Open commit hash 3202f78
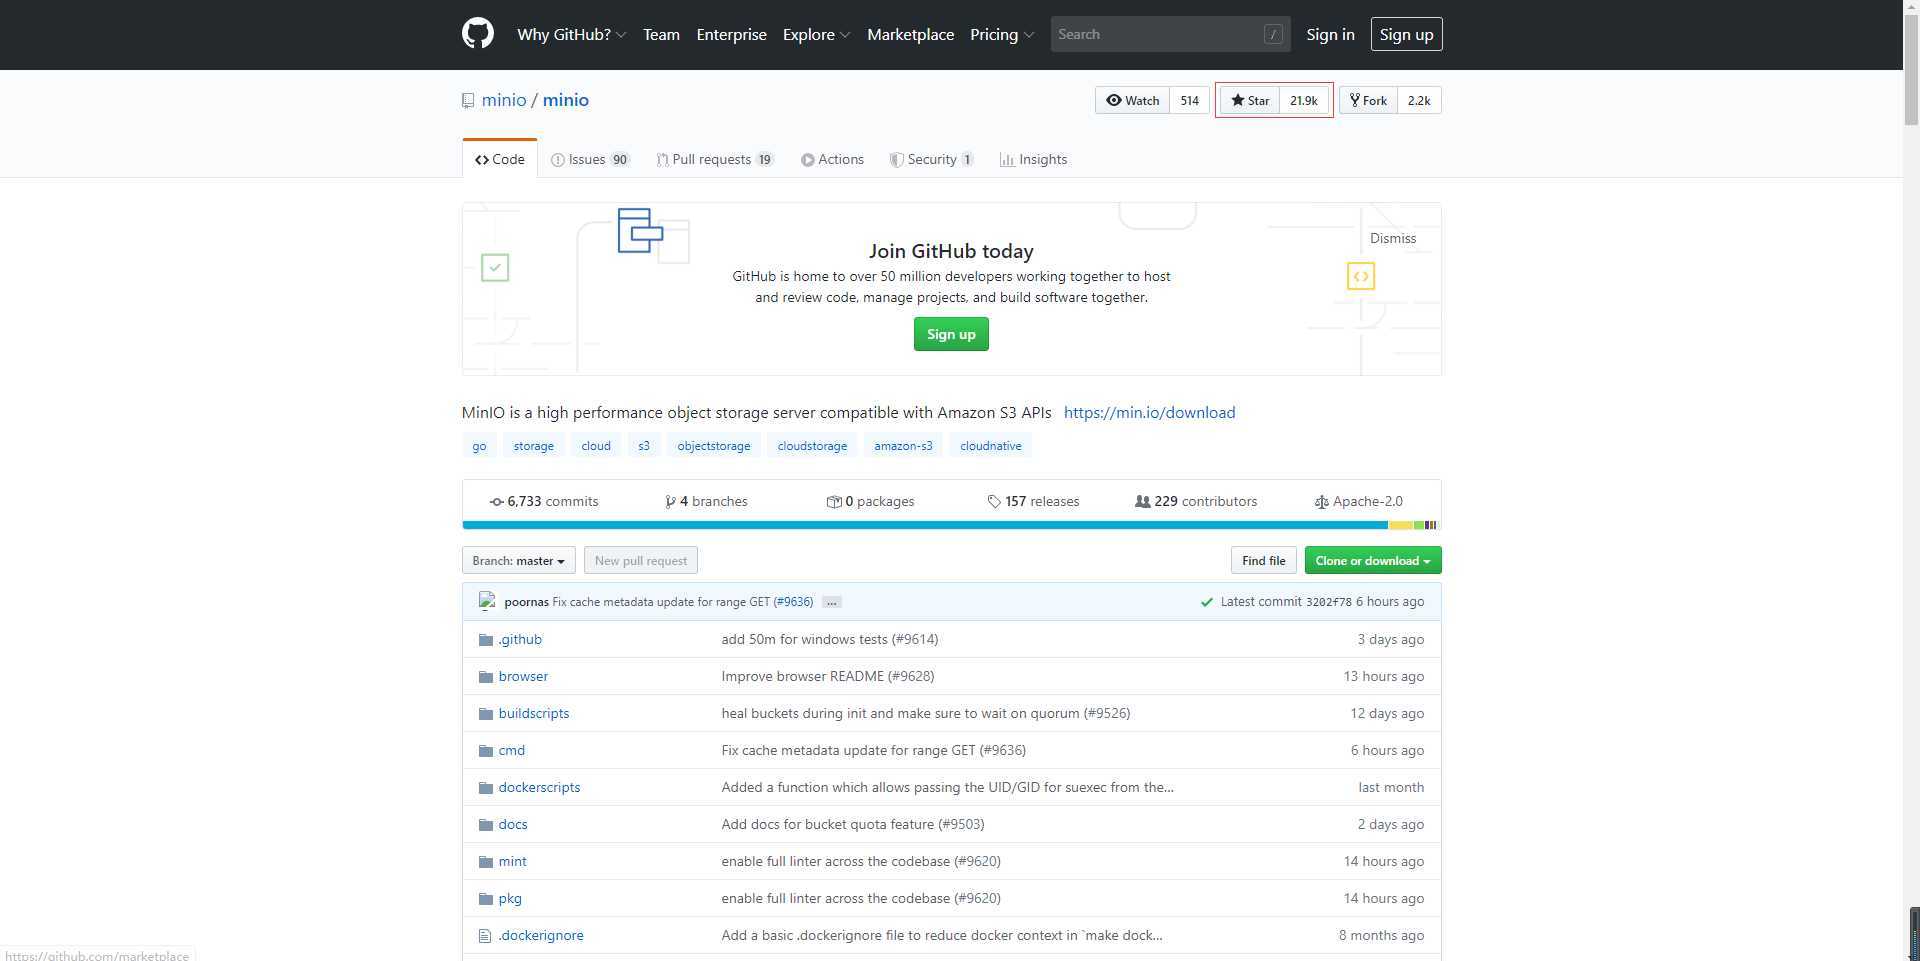 pos(1328,602)
